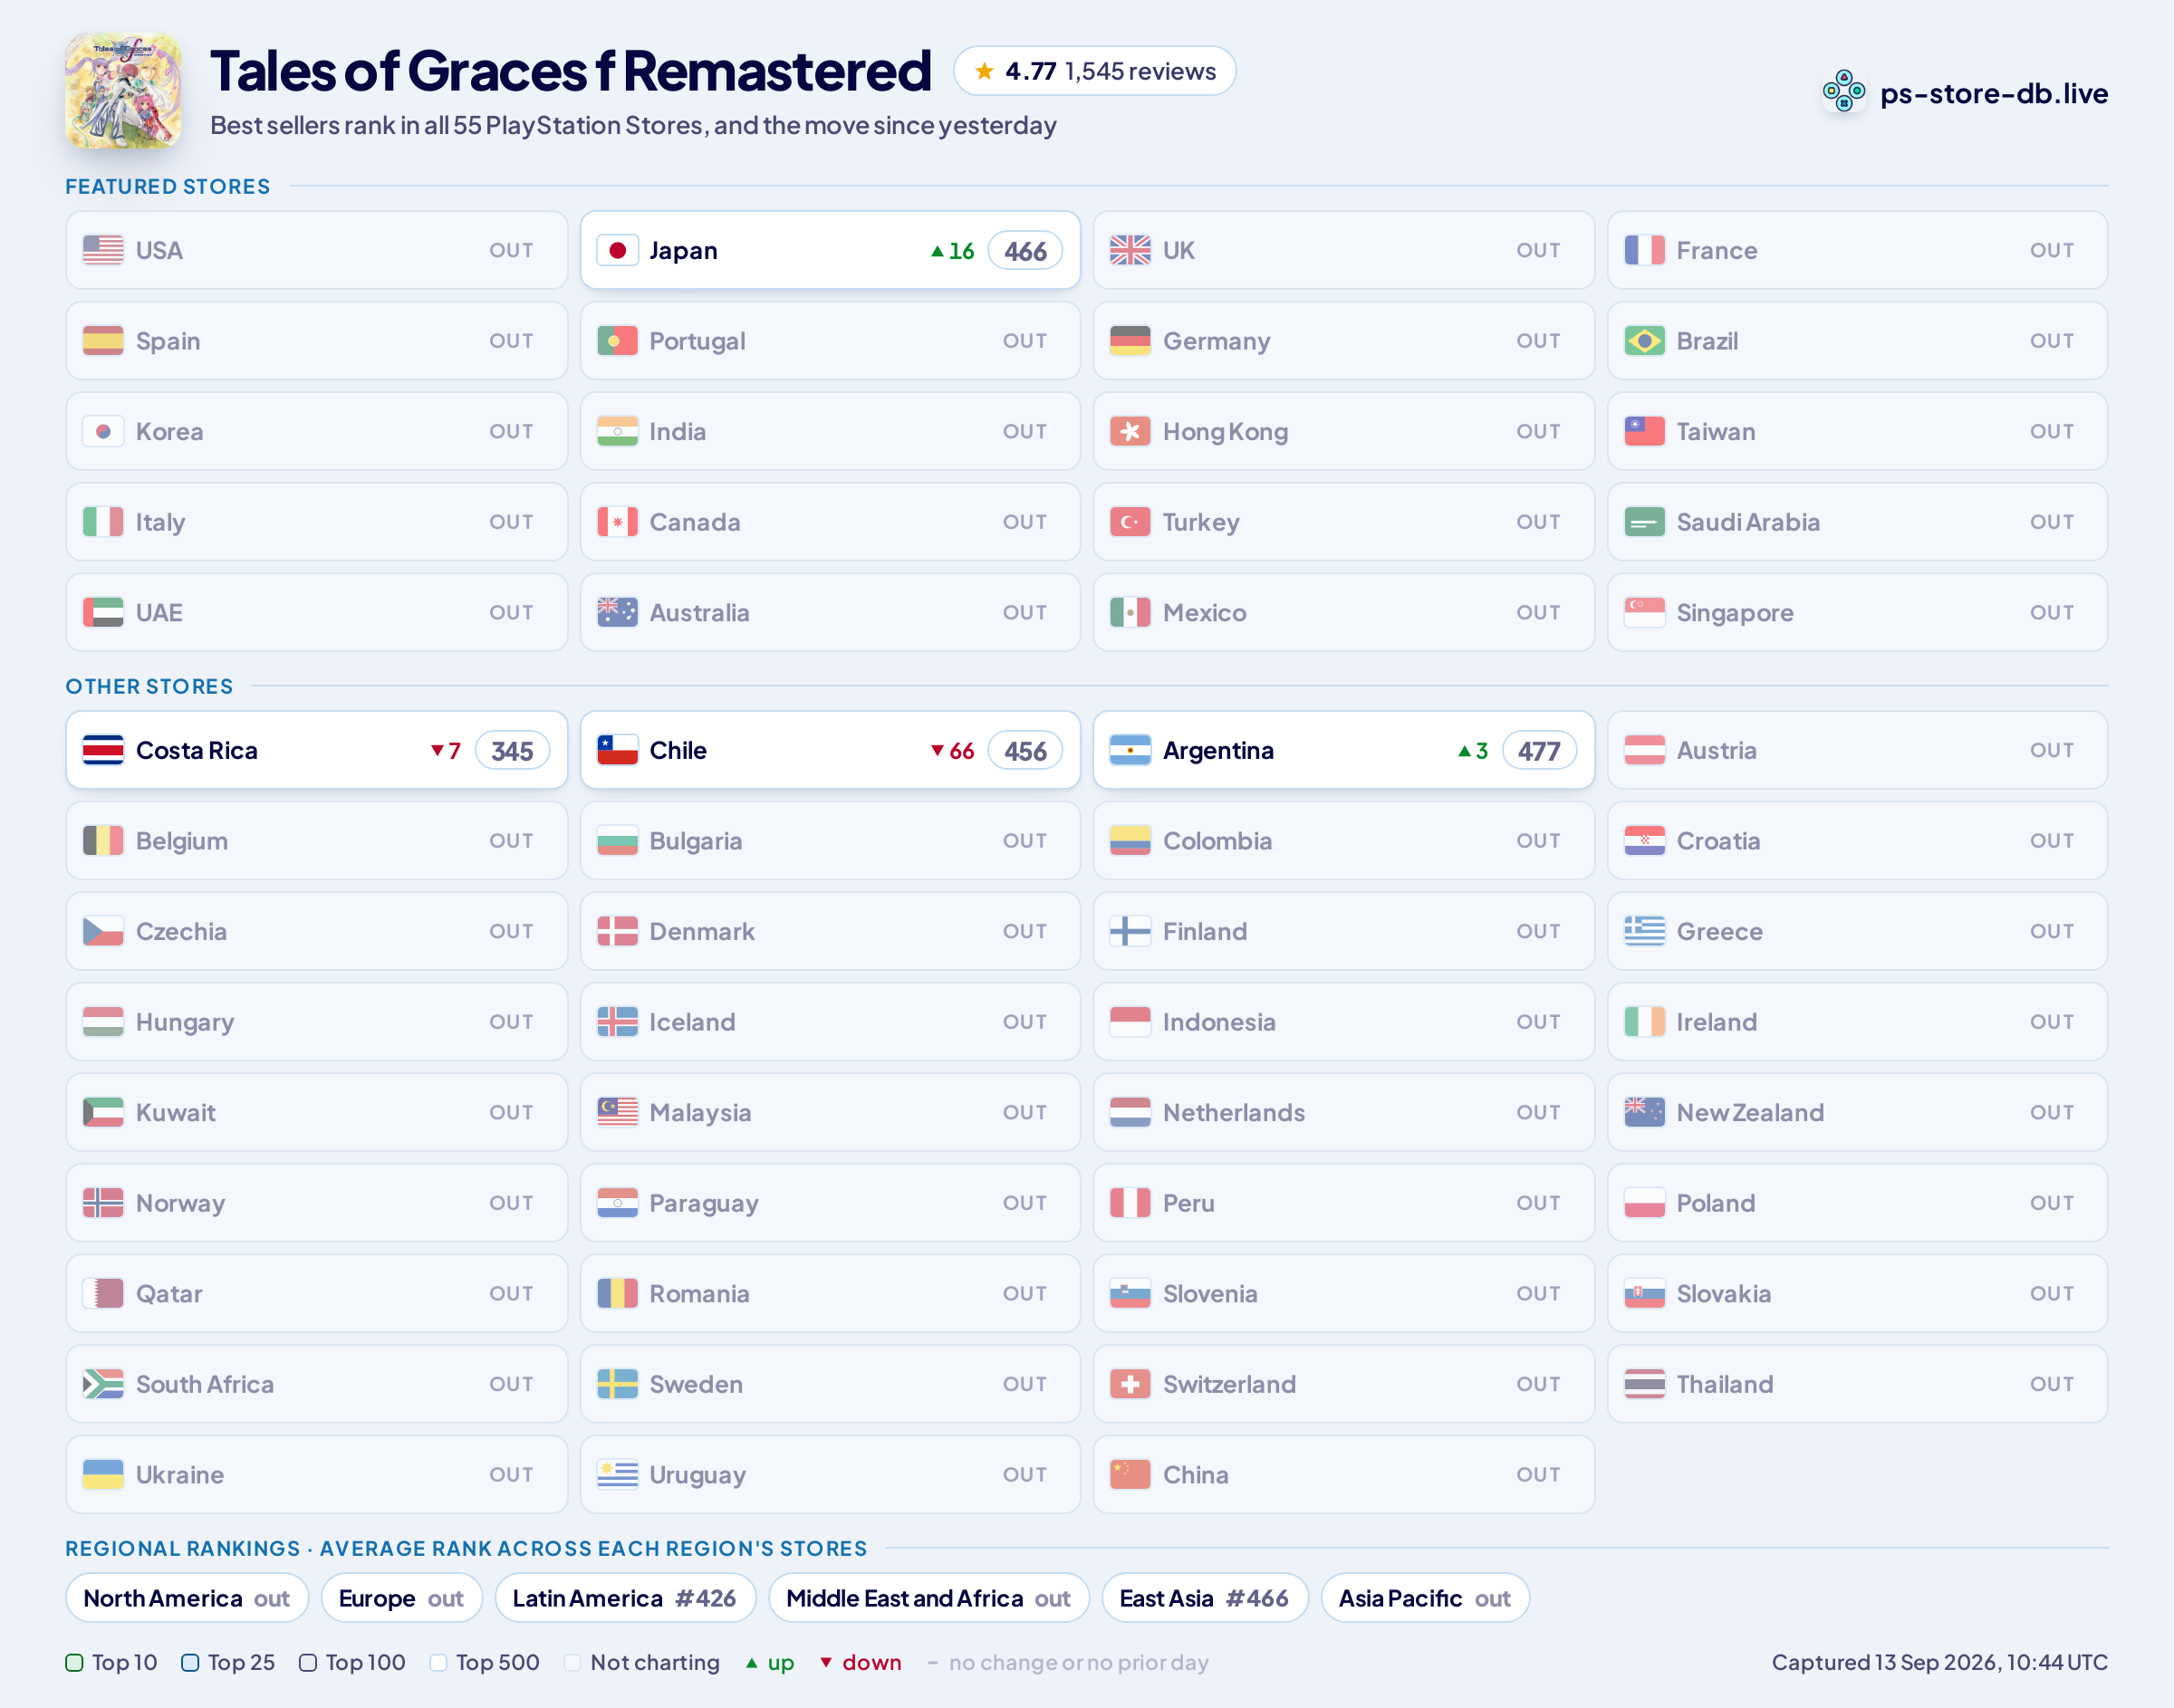Click the Brazil flag icon
Image resolution: width=2174 pixels, height=1708 pixels.
pos(1644,341)
